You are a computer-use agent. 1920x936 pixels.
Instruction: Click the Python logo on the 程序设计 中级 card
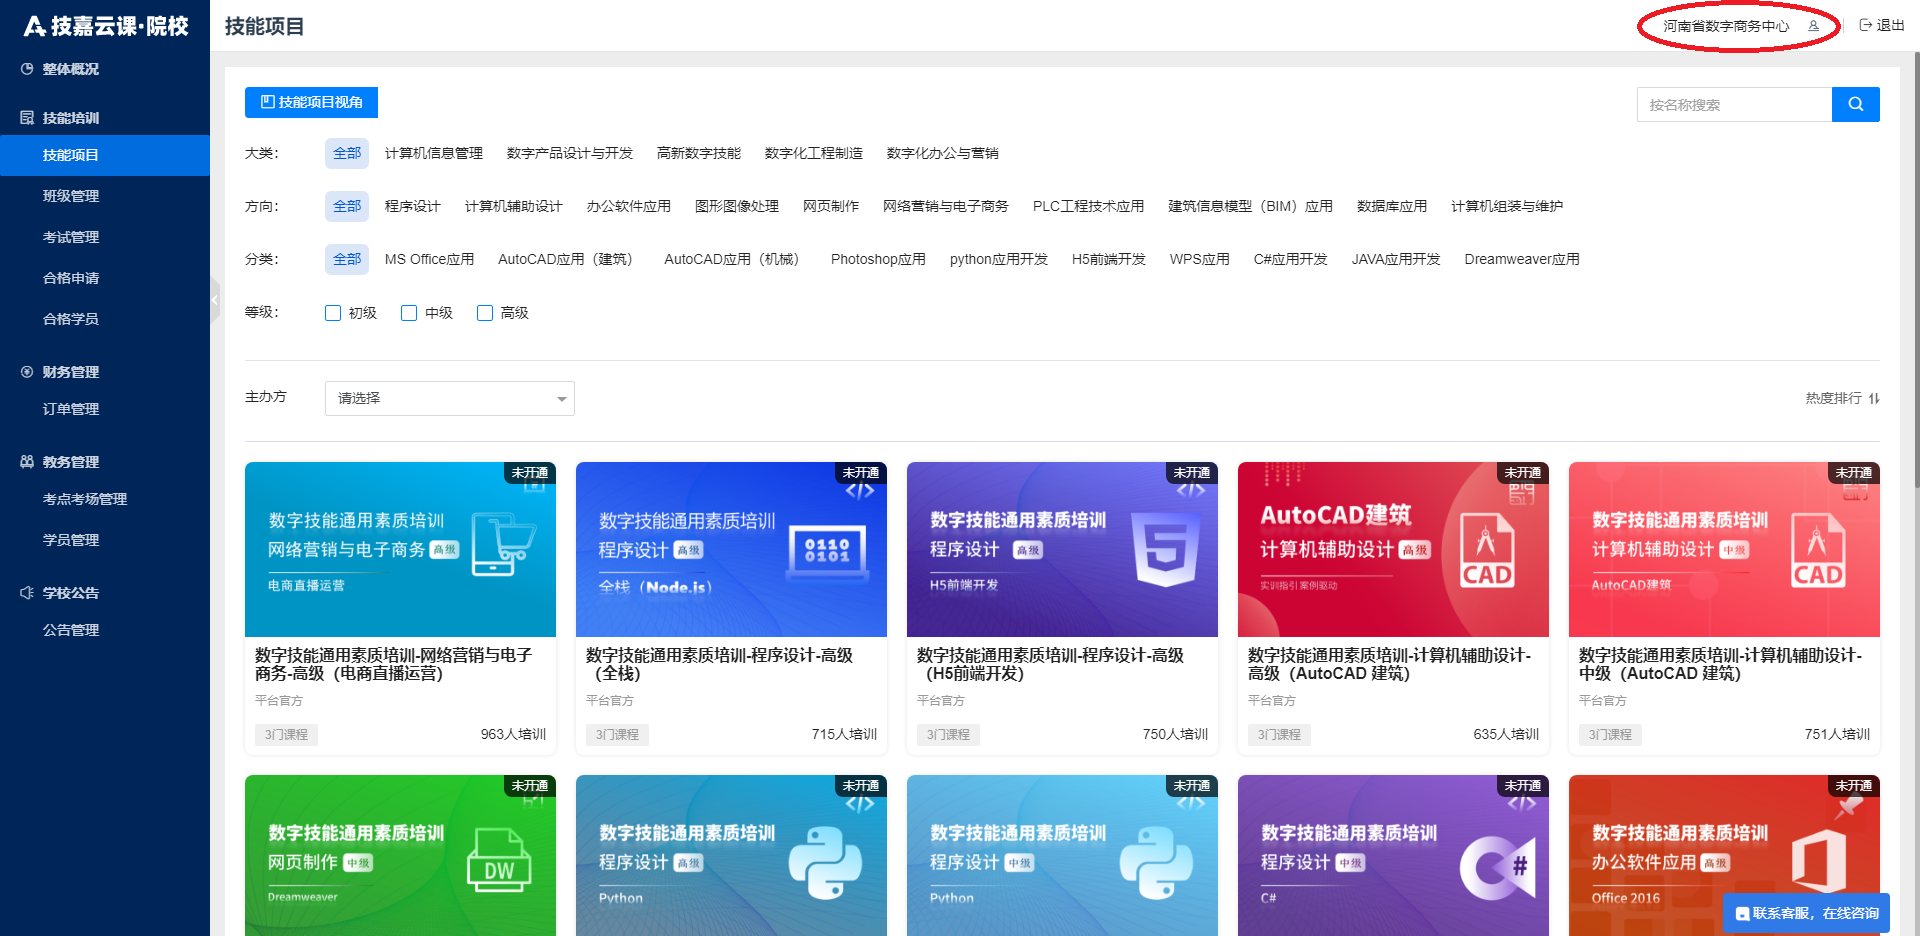[x=1156, y=863]
